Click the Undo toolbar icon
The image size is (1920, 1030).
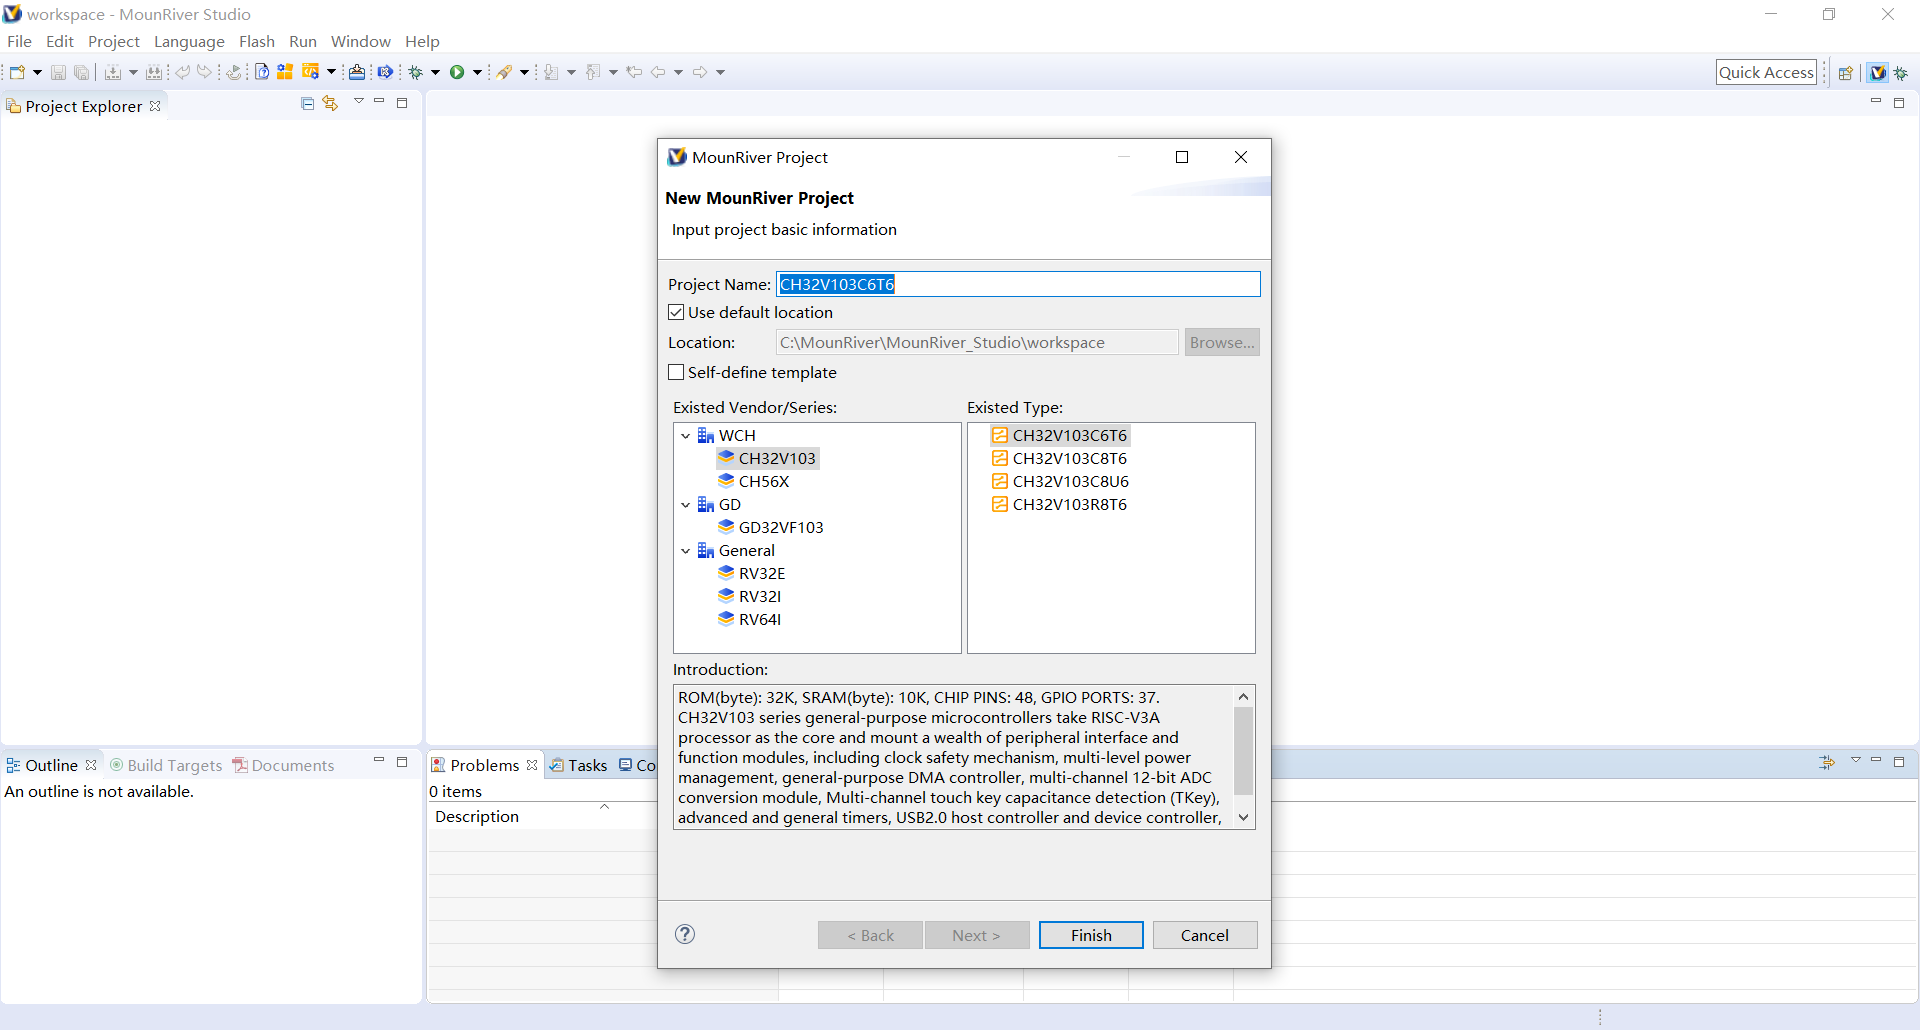point(183,71)
